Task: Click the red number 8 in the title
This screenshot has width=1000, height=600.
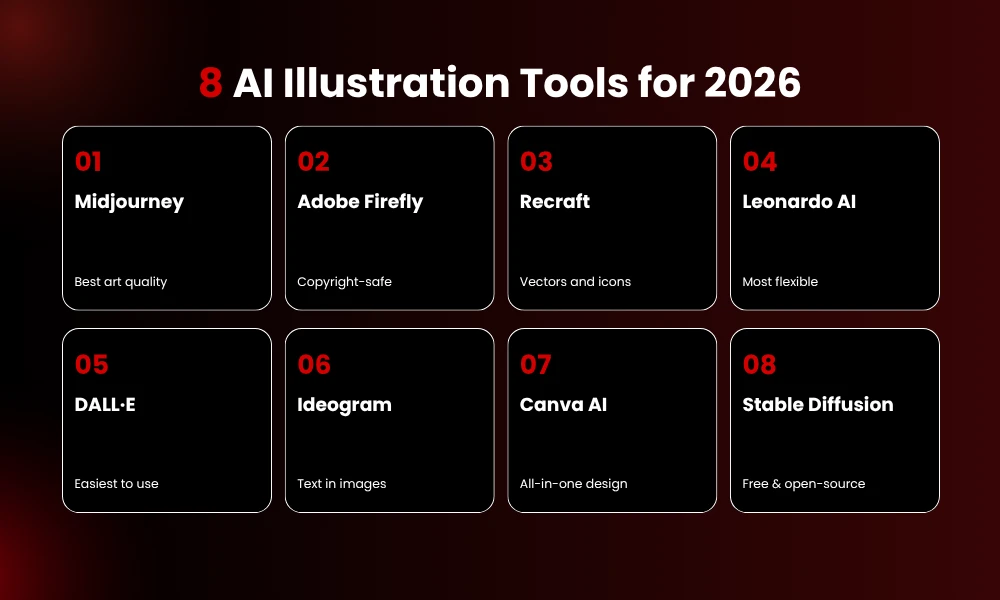Action: click(210, 83)
